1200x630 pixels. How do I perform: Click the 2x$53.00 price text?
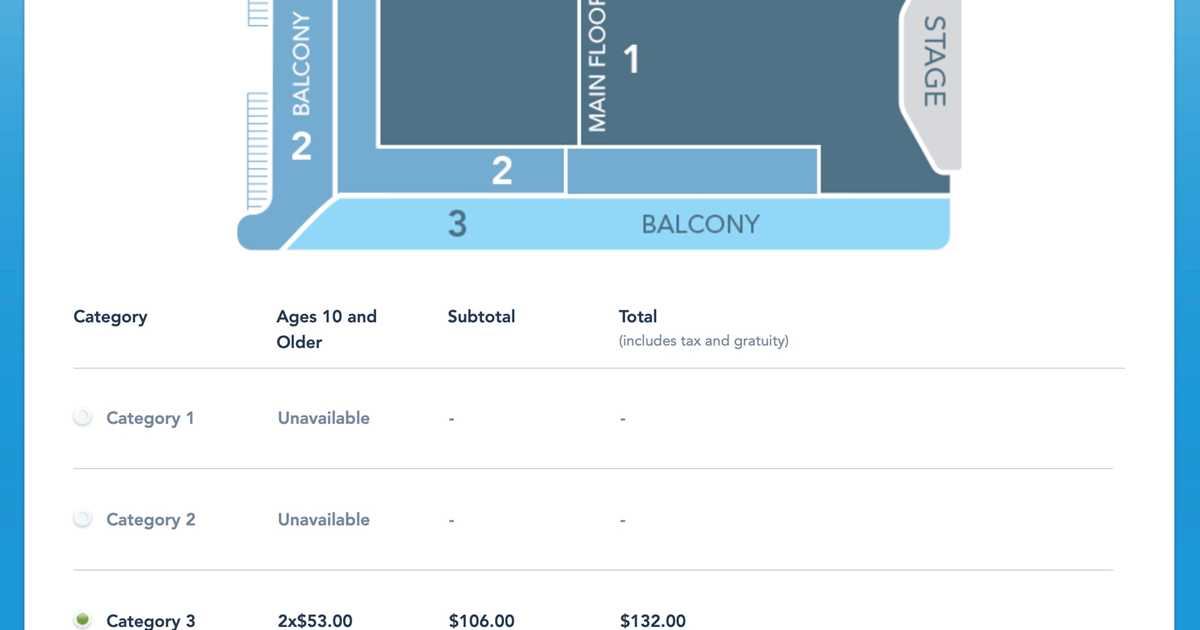(x=314, y=620)
